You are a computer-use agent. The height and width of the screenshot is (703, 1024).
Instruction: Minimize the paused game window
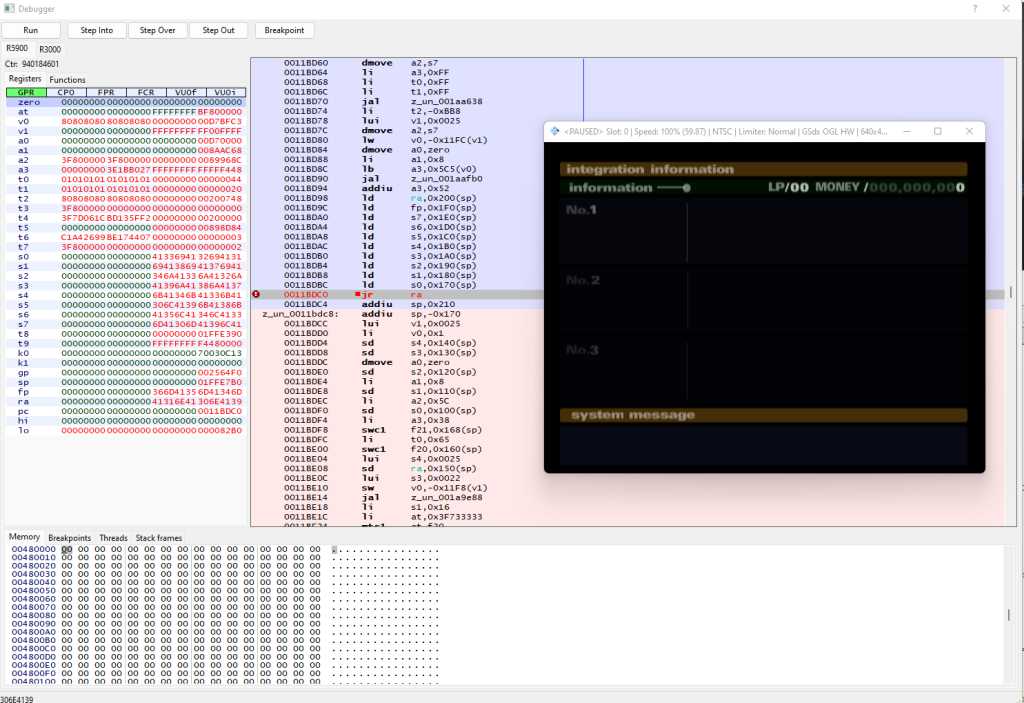[906, 131]
